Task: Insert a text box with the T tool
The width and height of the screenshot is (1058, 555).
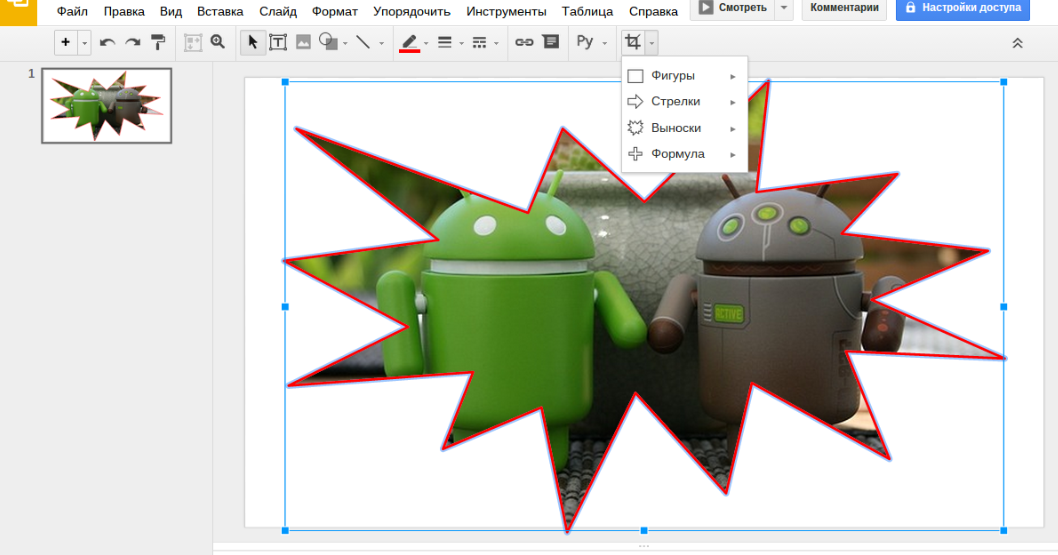Action: (x=277, y=42)
